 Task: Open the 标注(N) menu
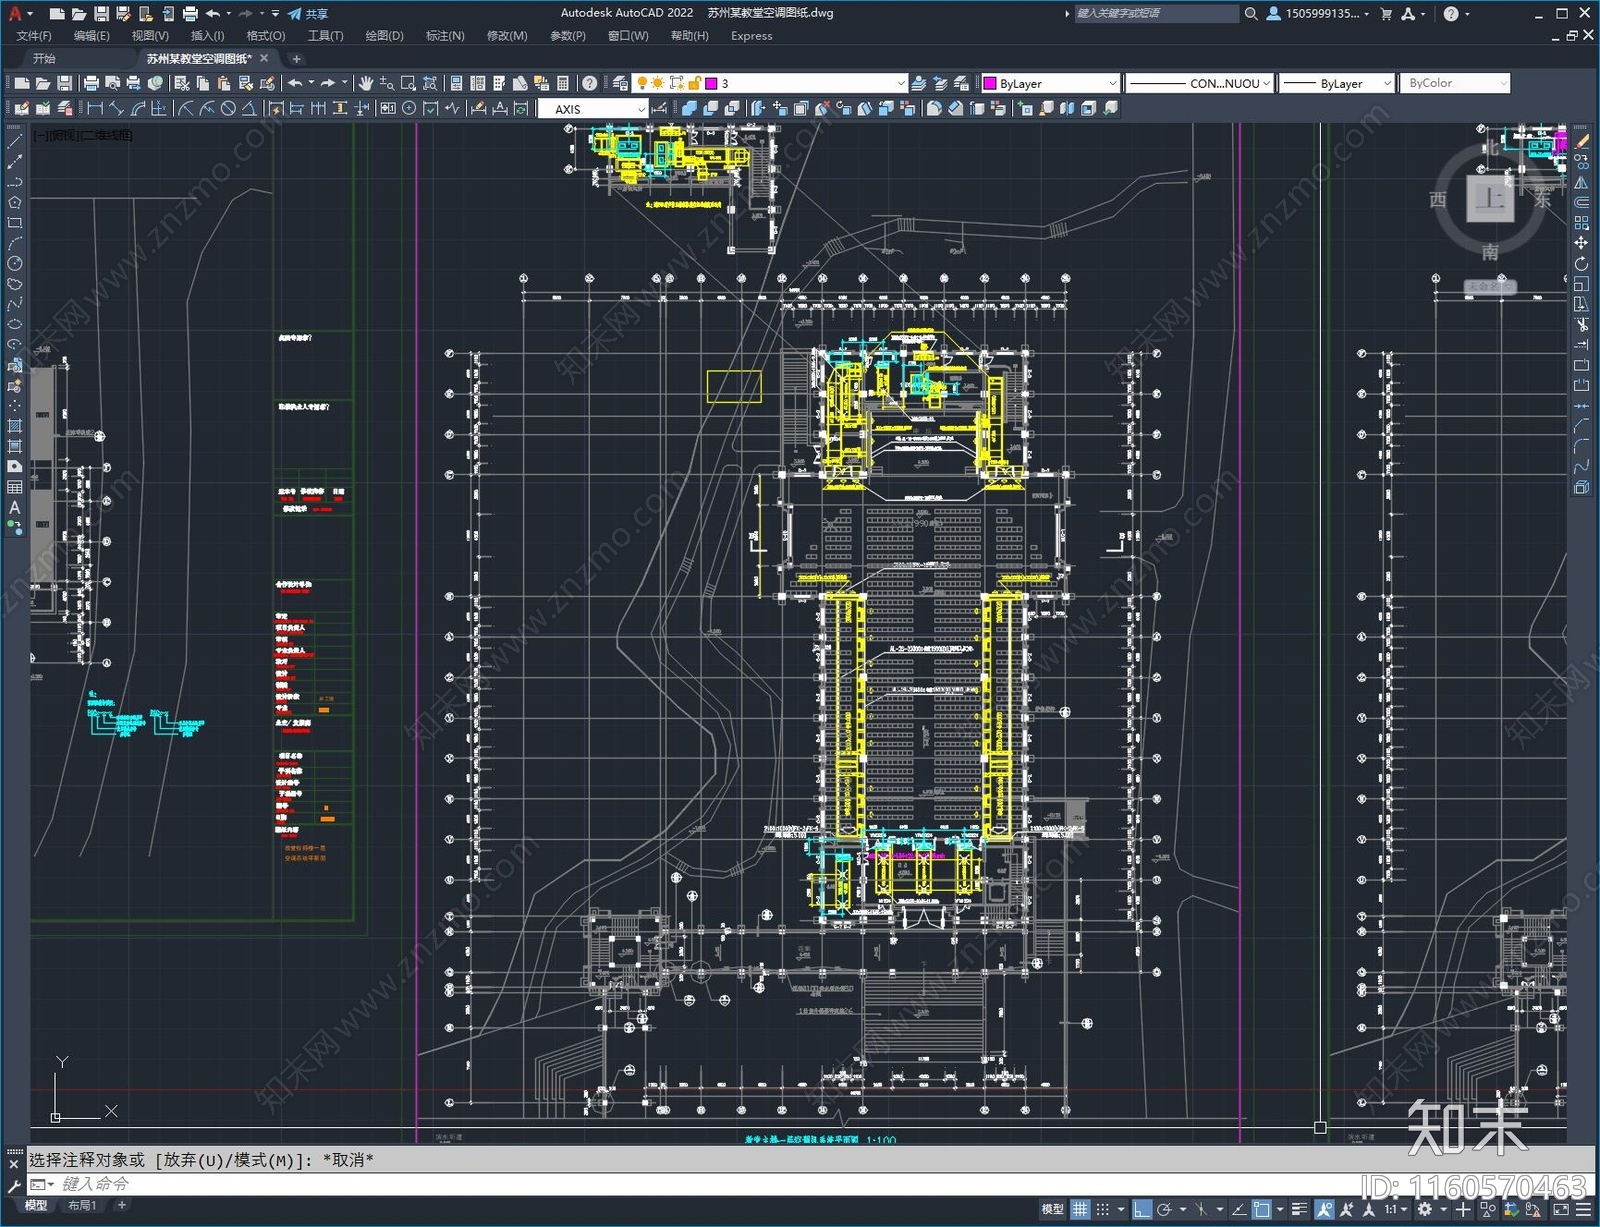click(445, 35)
